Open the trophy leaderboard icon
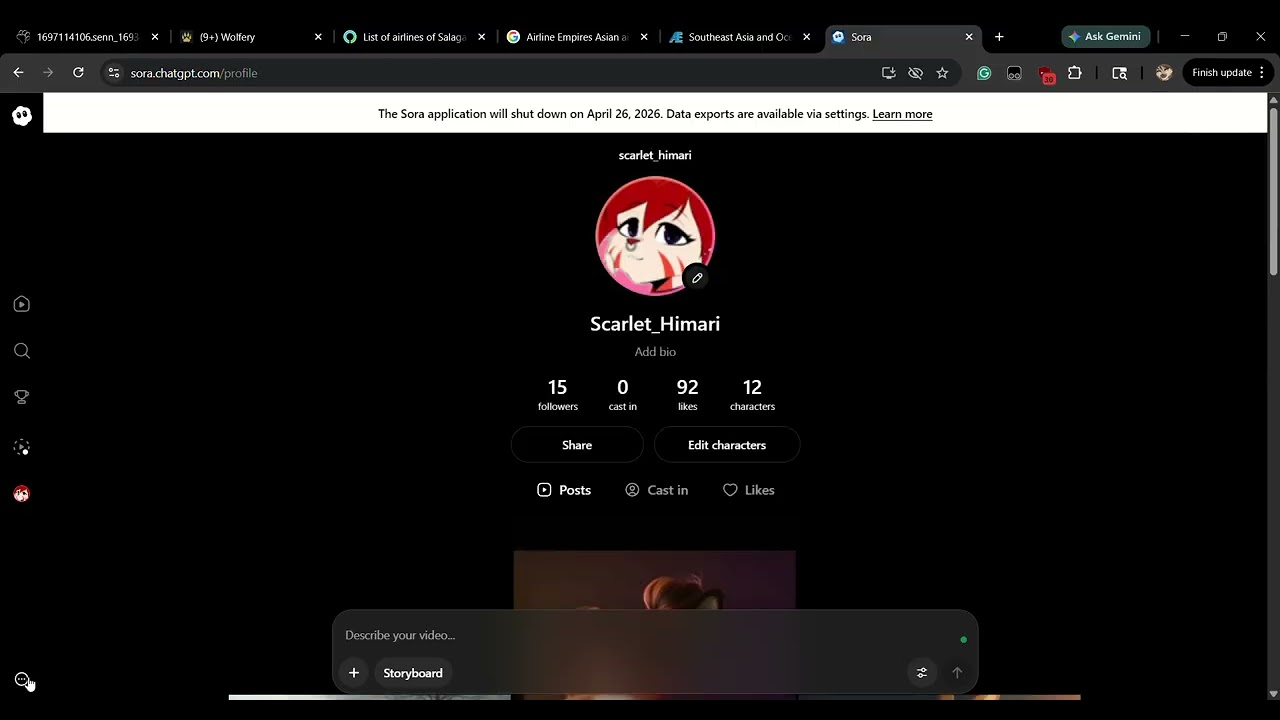Image resolution: width=1280 pixels, height=720 pixels. (x=22, y=397)
